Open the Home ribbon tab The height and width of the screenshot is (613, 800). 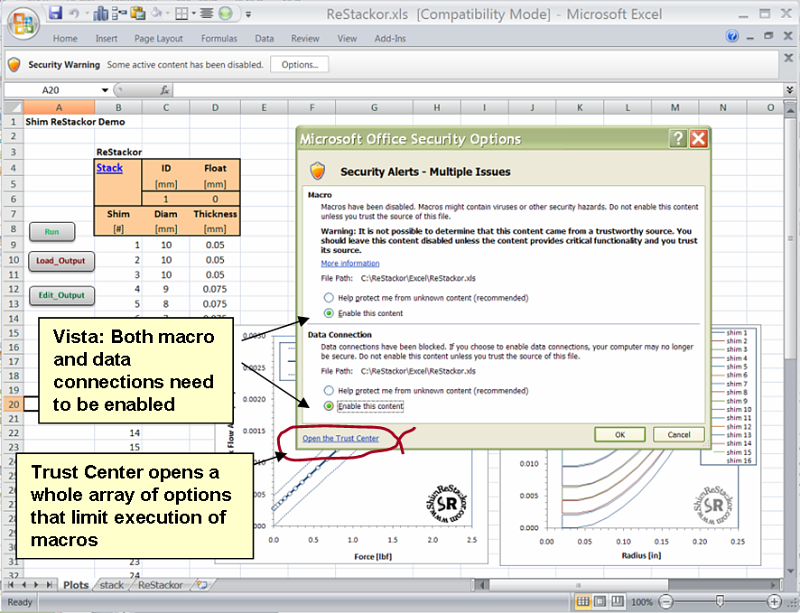[65, 38]
